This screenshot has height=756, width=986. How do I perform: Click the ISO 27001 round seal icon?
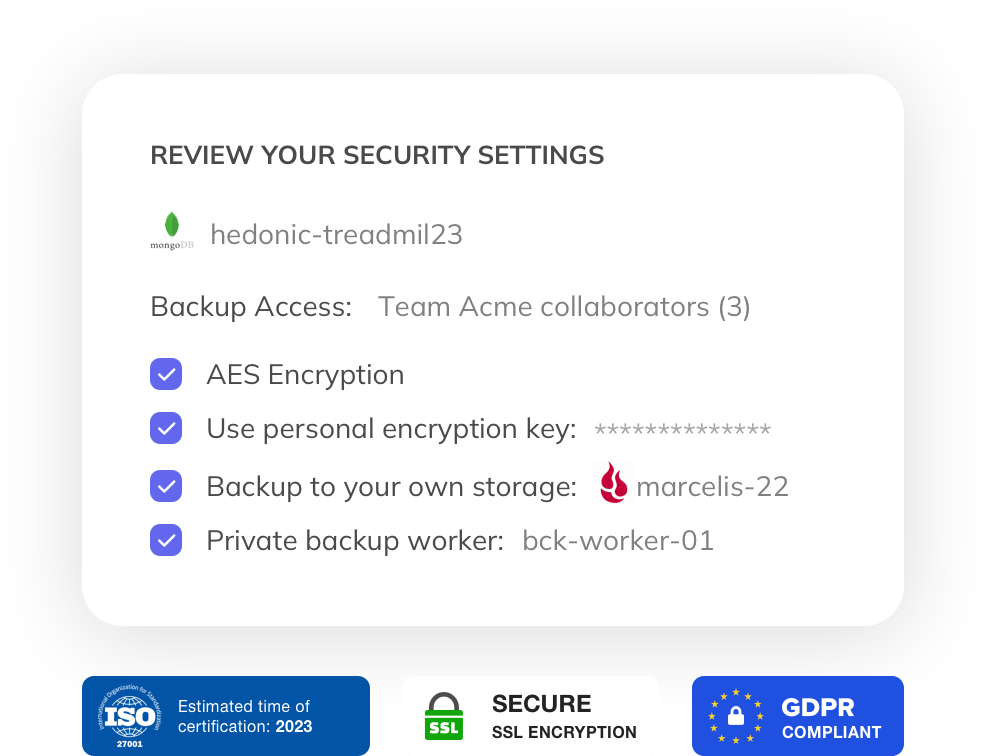coord(127,716)
